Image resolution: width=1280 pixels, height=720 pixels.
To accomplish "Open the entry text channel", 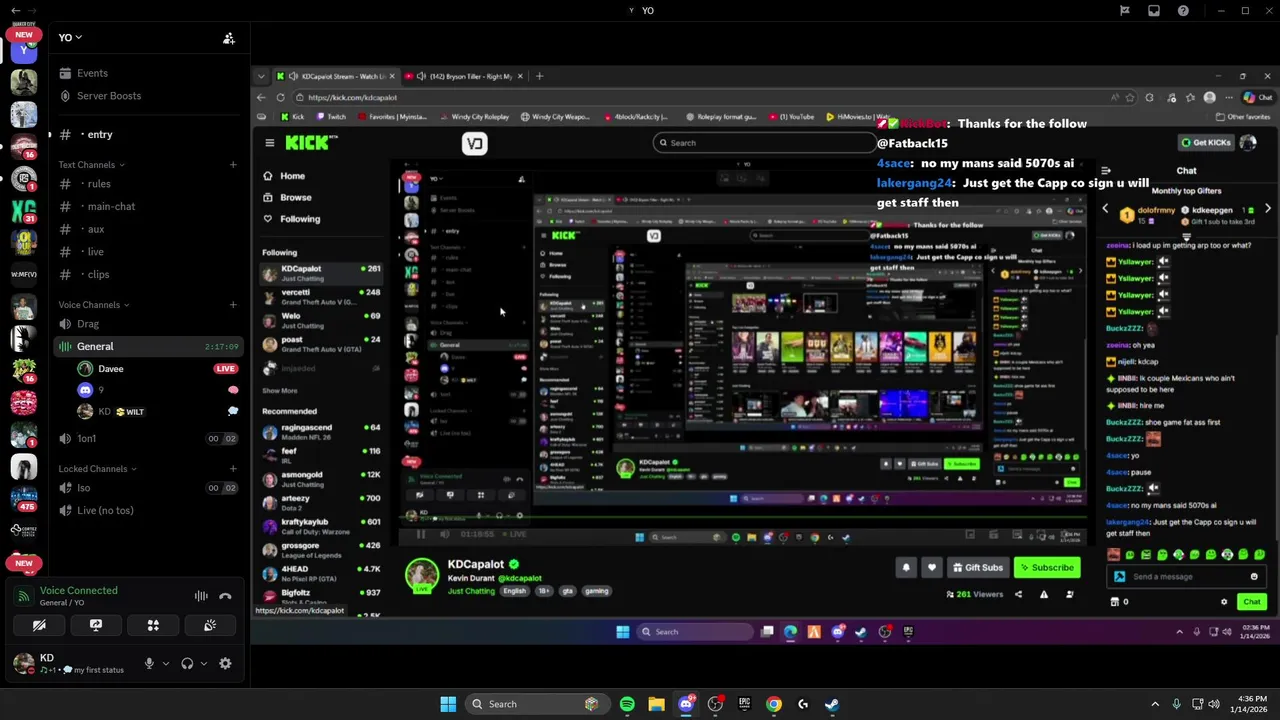I will pos(147,134).
